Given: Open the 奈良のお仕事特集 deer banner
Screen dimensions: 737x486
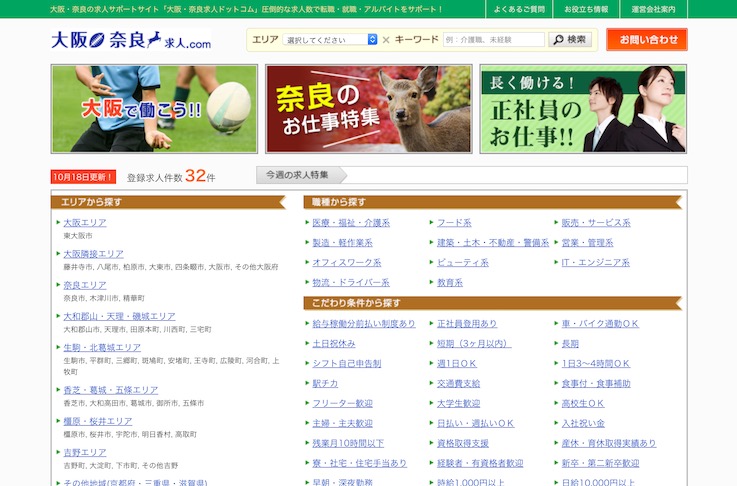Looking at the screenshot, I should (368, 109).
